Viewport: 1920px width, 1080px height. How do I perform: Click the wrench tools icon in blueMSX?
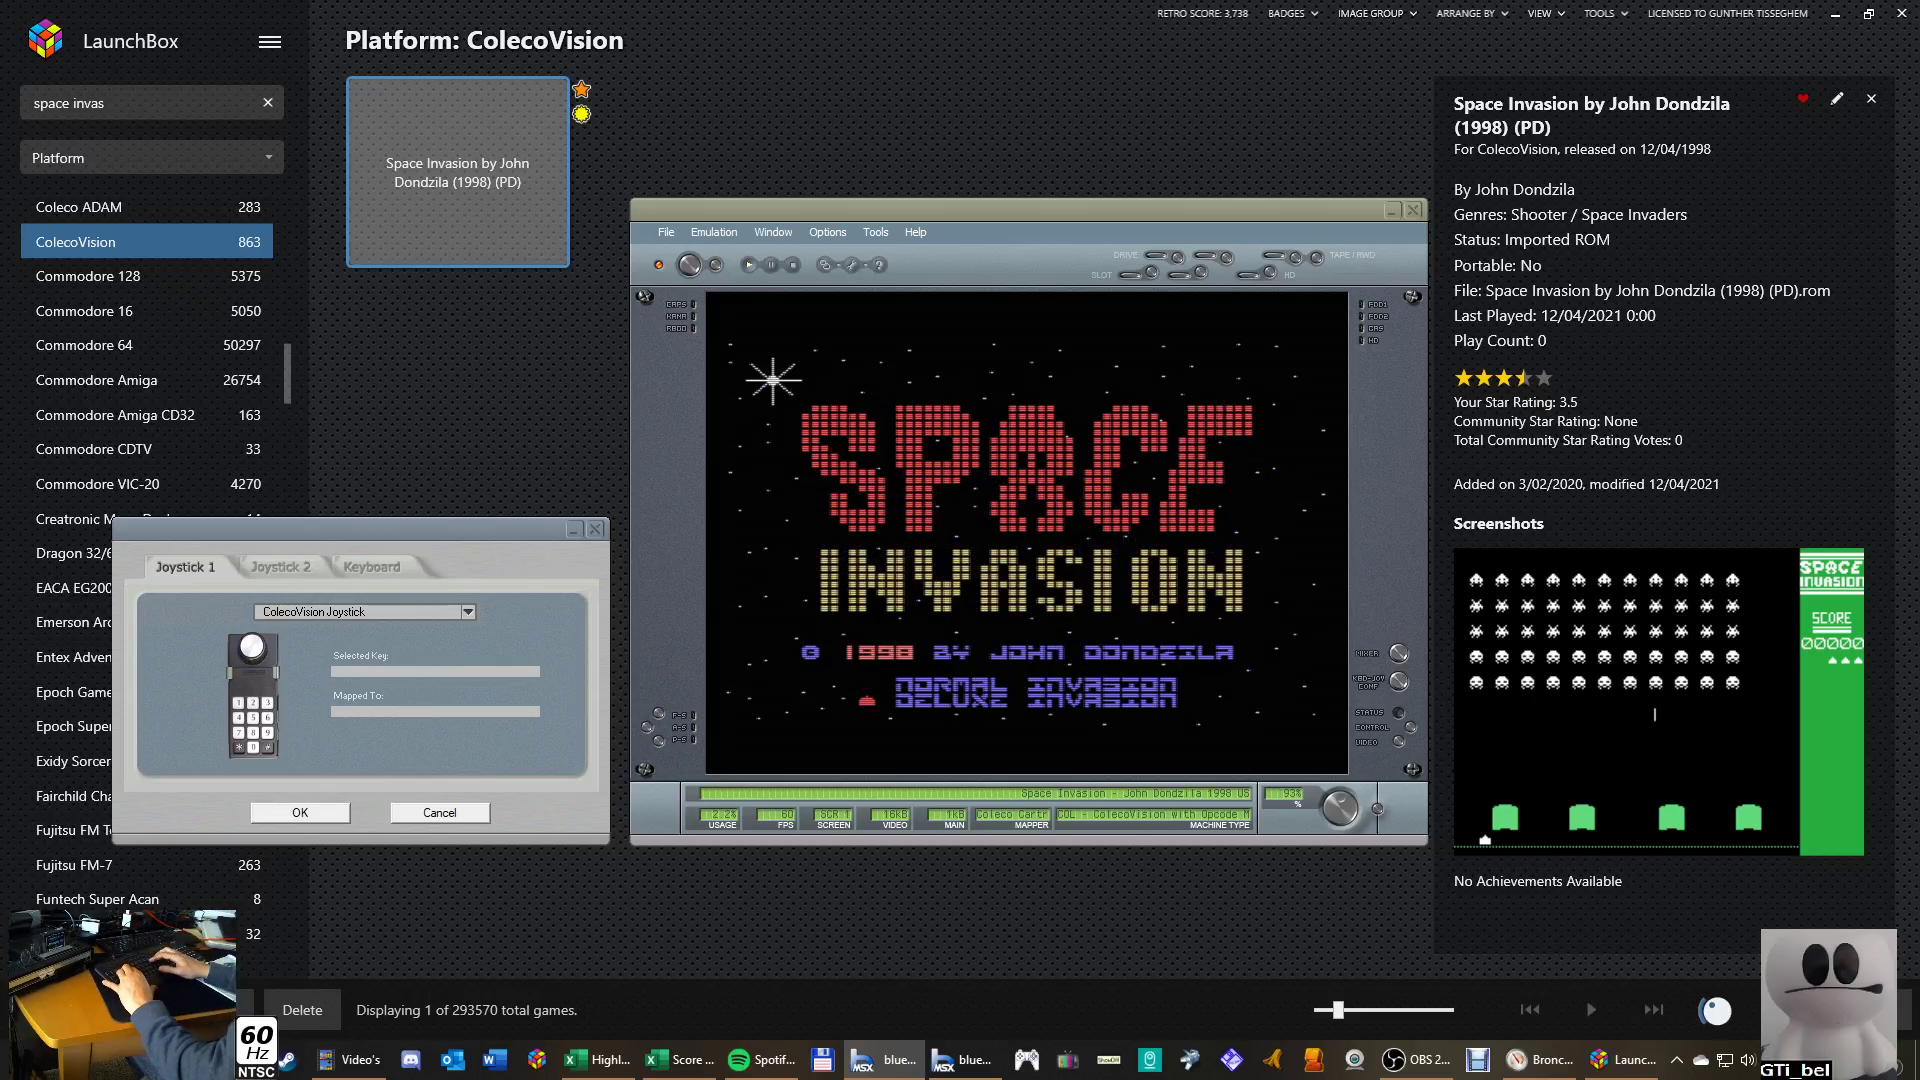click(852, 265)
